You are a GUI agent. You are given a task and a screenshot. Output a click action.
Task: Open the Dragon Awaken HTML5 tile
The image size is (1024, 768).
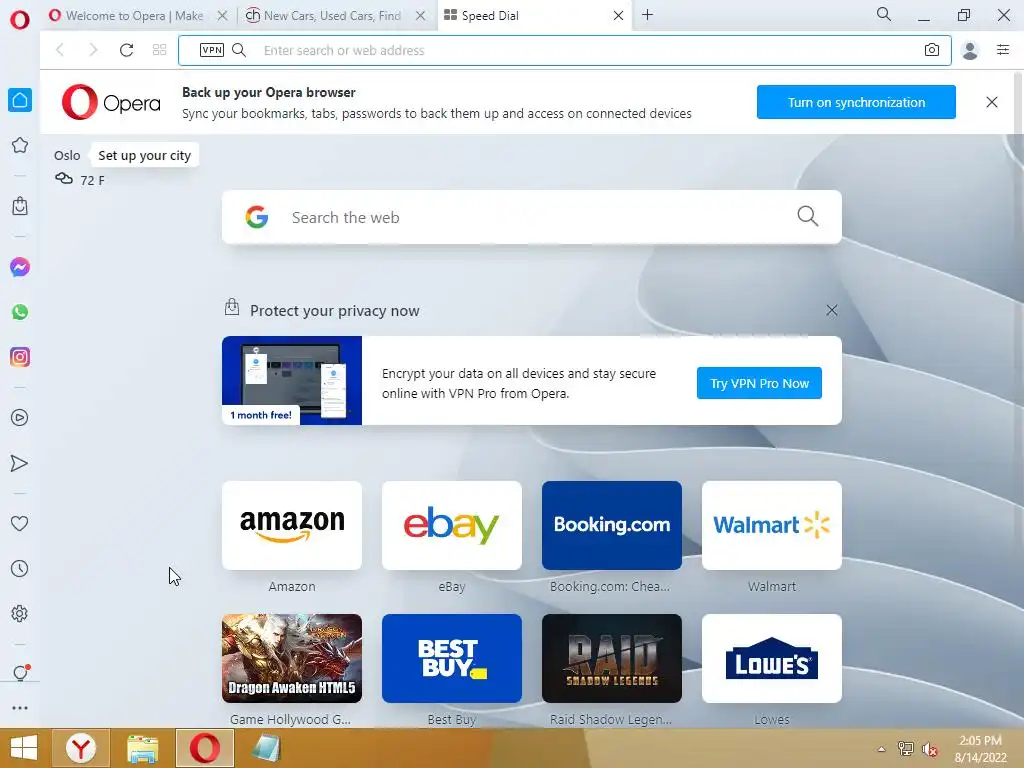point(292,658)
